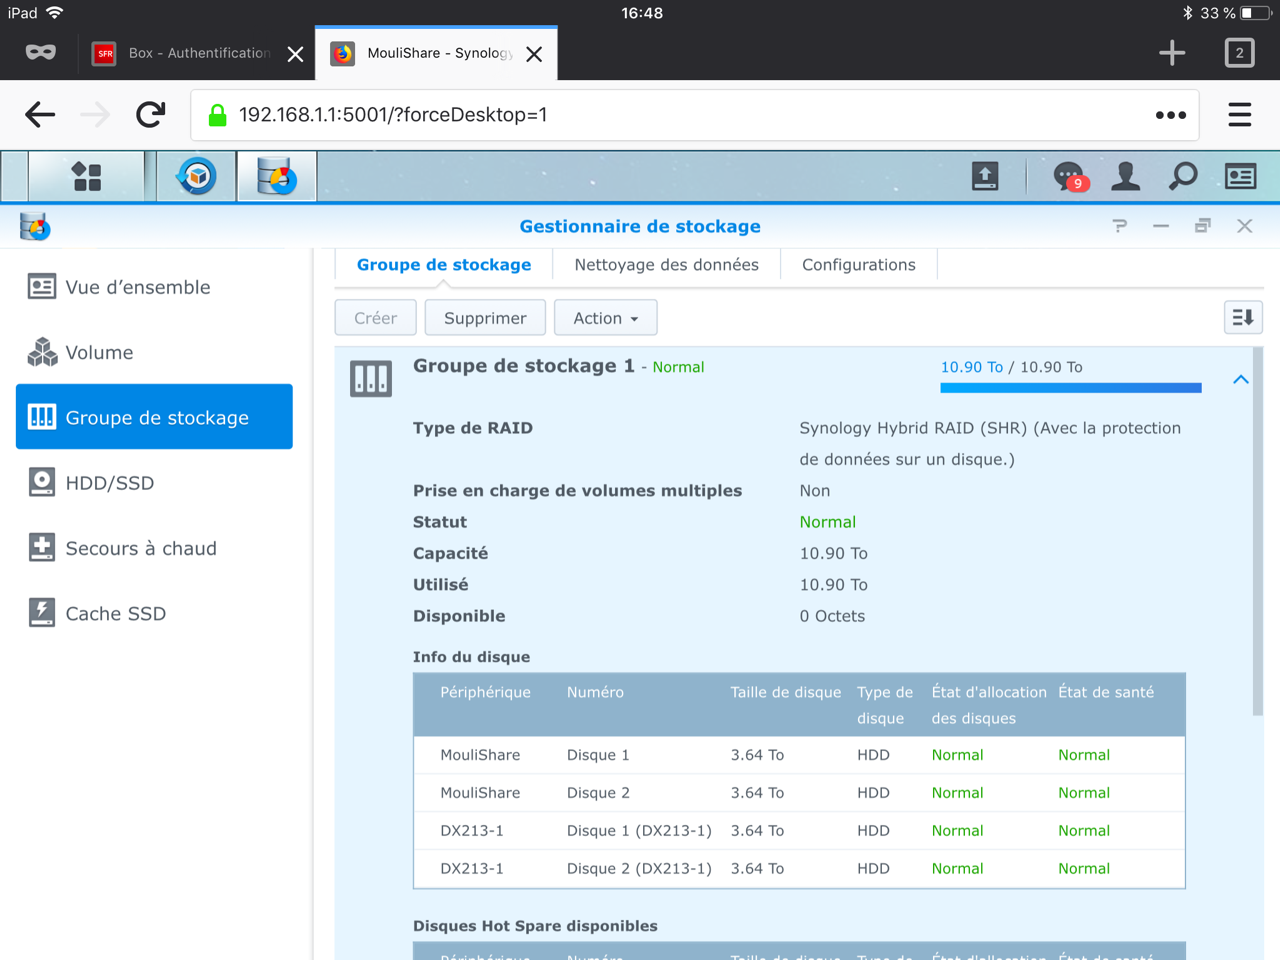Click the green padlock security icon
The width and height of the screenshot is (1280, 960).
[217, 115]
